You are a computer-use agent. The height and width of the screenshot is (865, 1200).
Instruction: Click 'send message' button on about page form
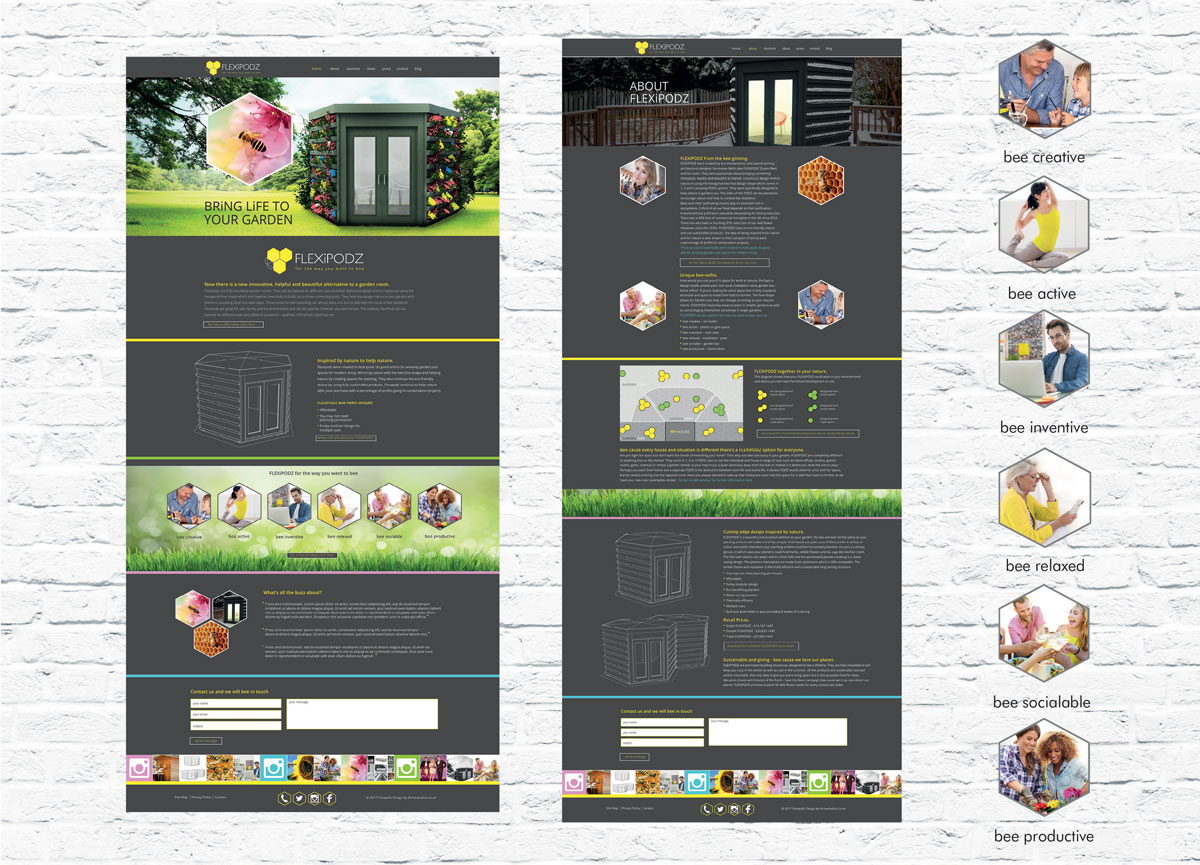(x=634, y=757)
